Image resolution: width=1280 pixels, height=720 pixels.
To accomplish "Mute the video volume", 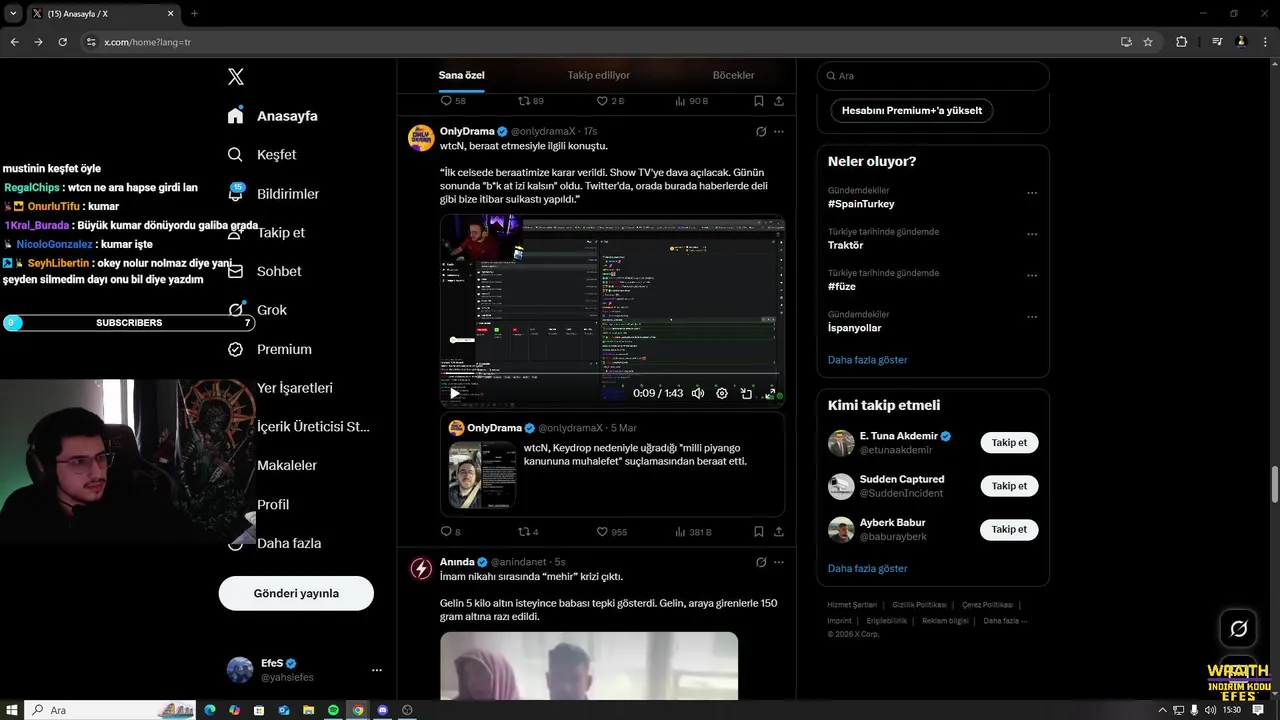I will pos(698,393).
